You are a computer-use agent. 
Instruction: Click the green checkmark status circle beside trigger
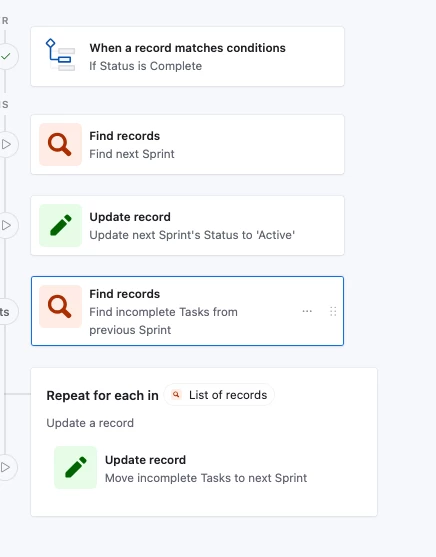coord(6,56)
